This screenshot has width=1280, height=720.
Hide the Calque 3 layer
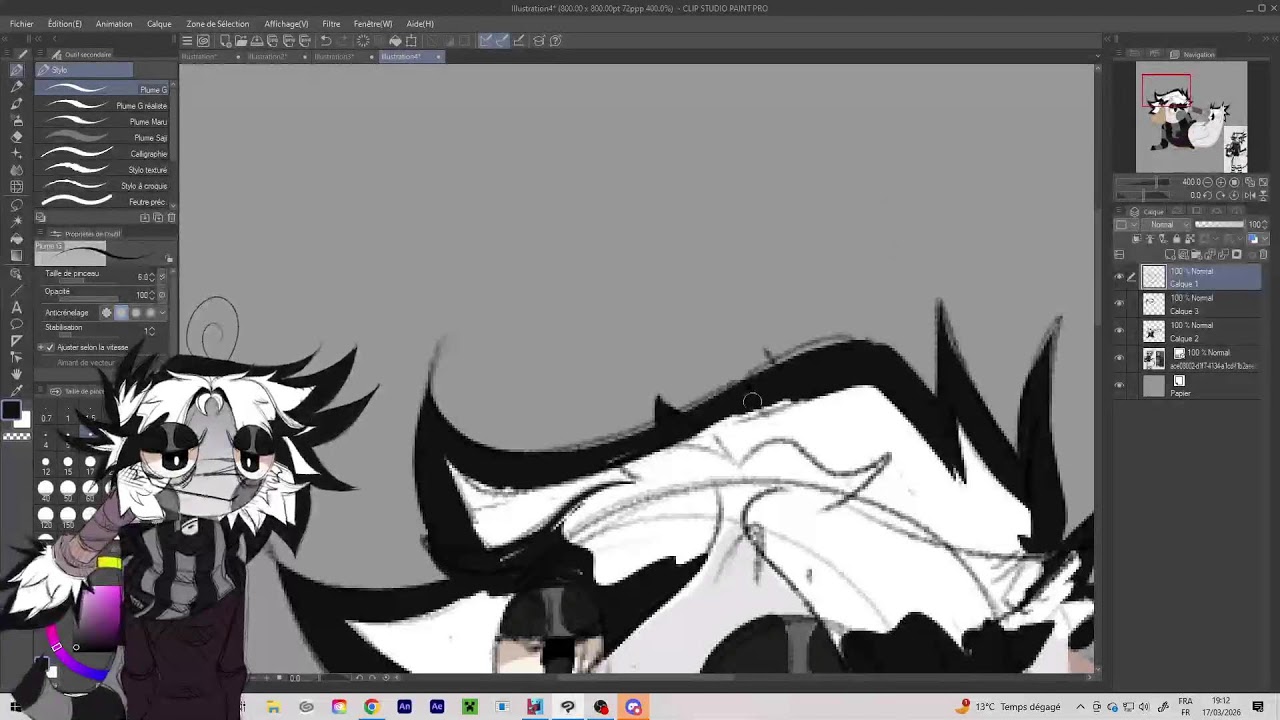point(1119,303)
